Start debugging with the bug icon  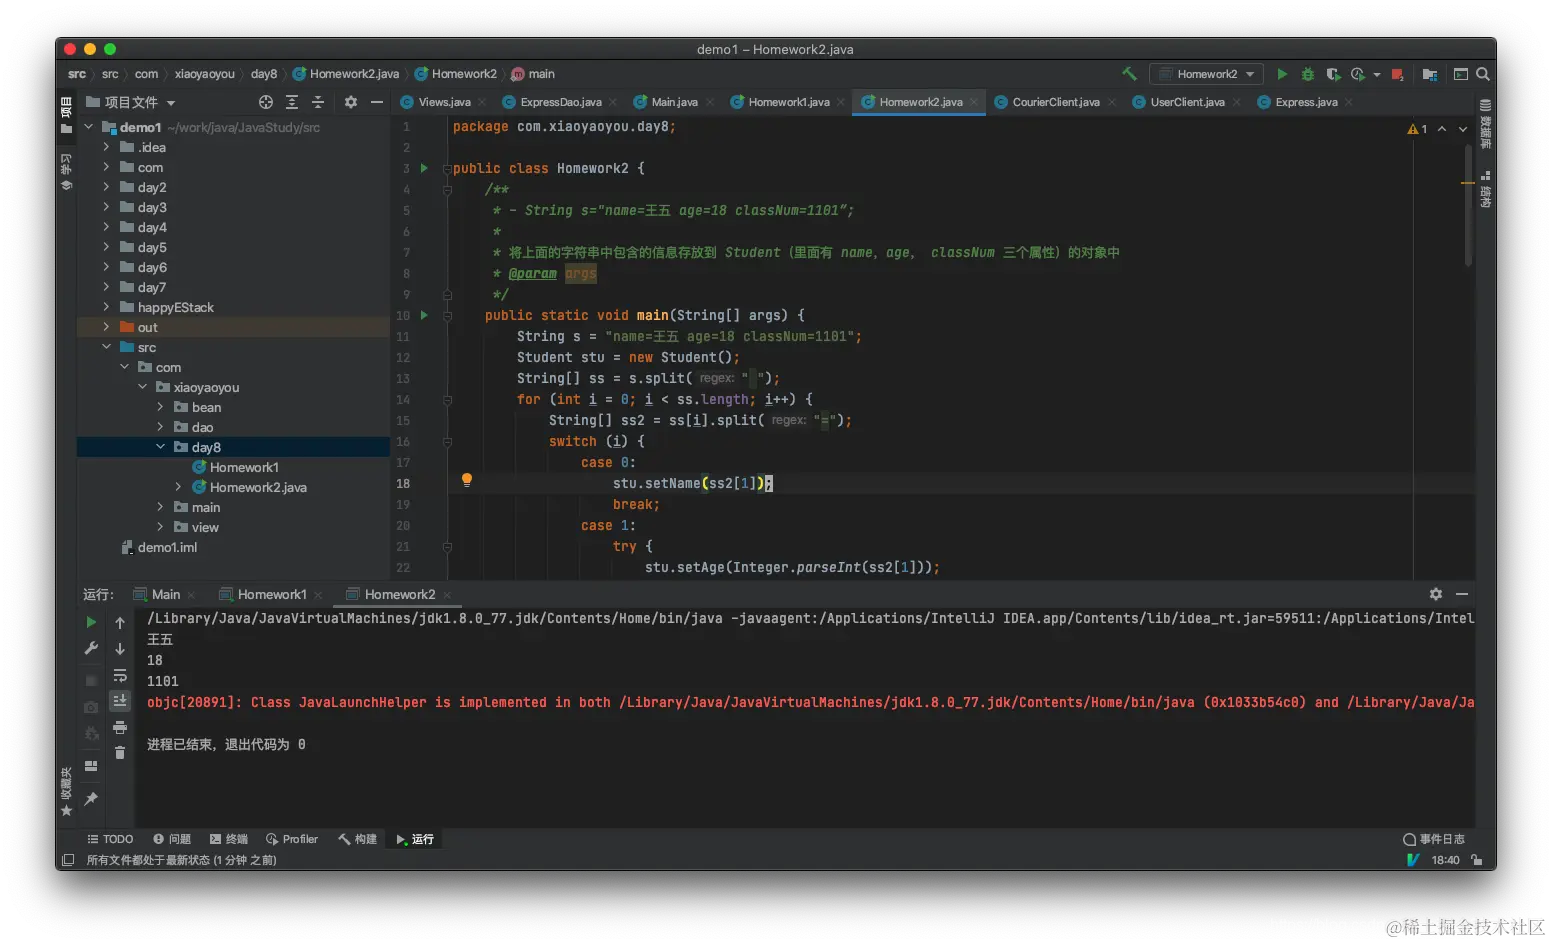pyautogui.click(x=1307, y=74)
